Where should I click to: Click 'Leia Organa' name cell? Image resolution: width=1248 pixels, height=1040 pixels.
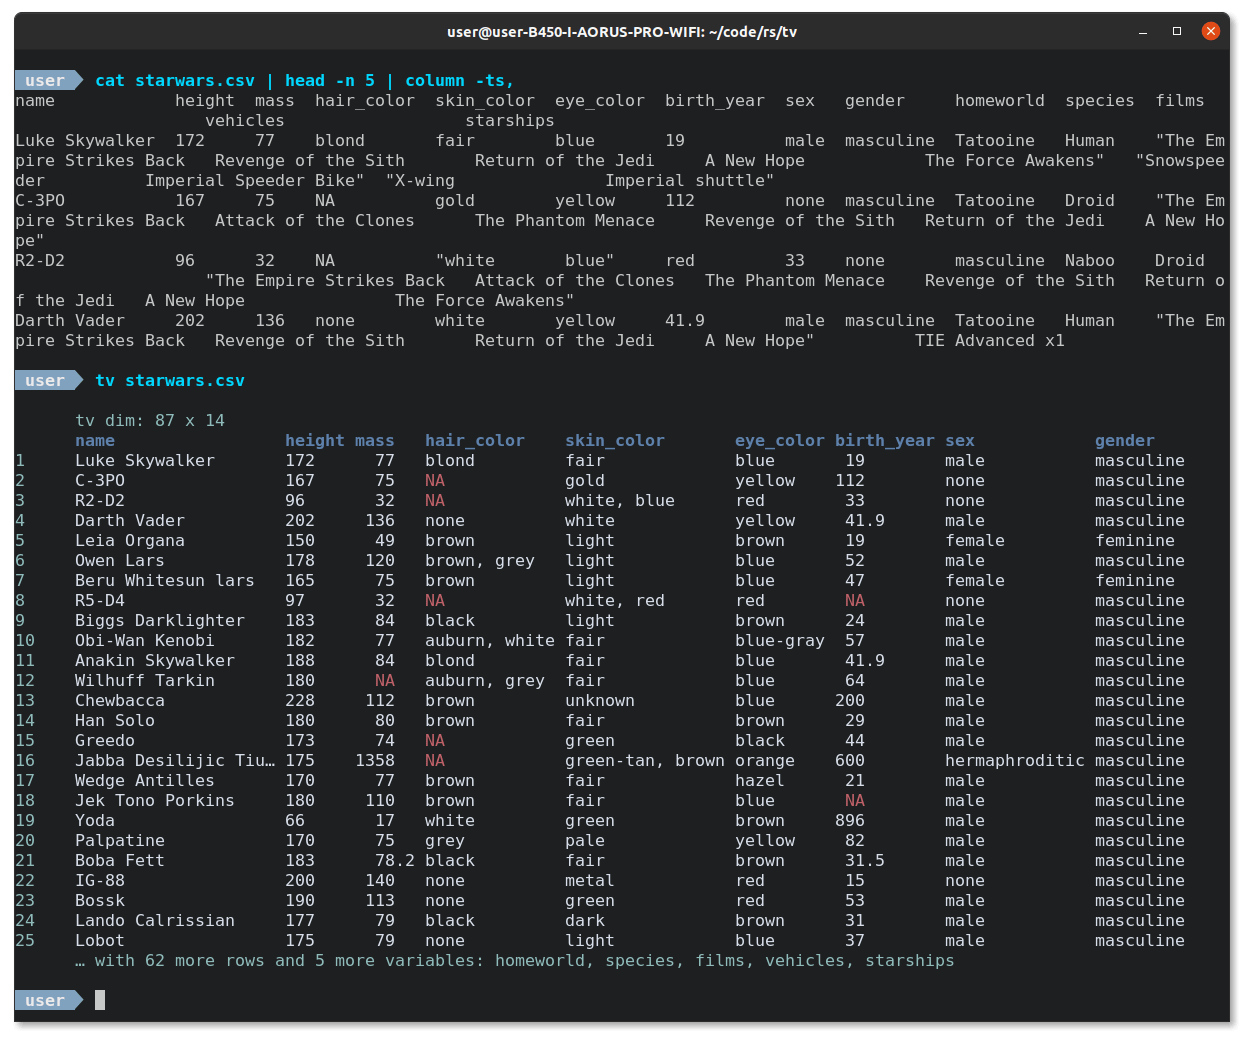(130, 541)
